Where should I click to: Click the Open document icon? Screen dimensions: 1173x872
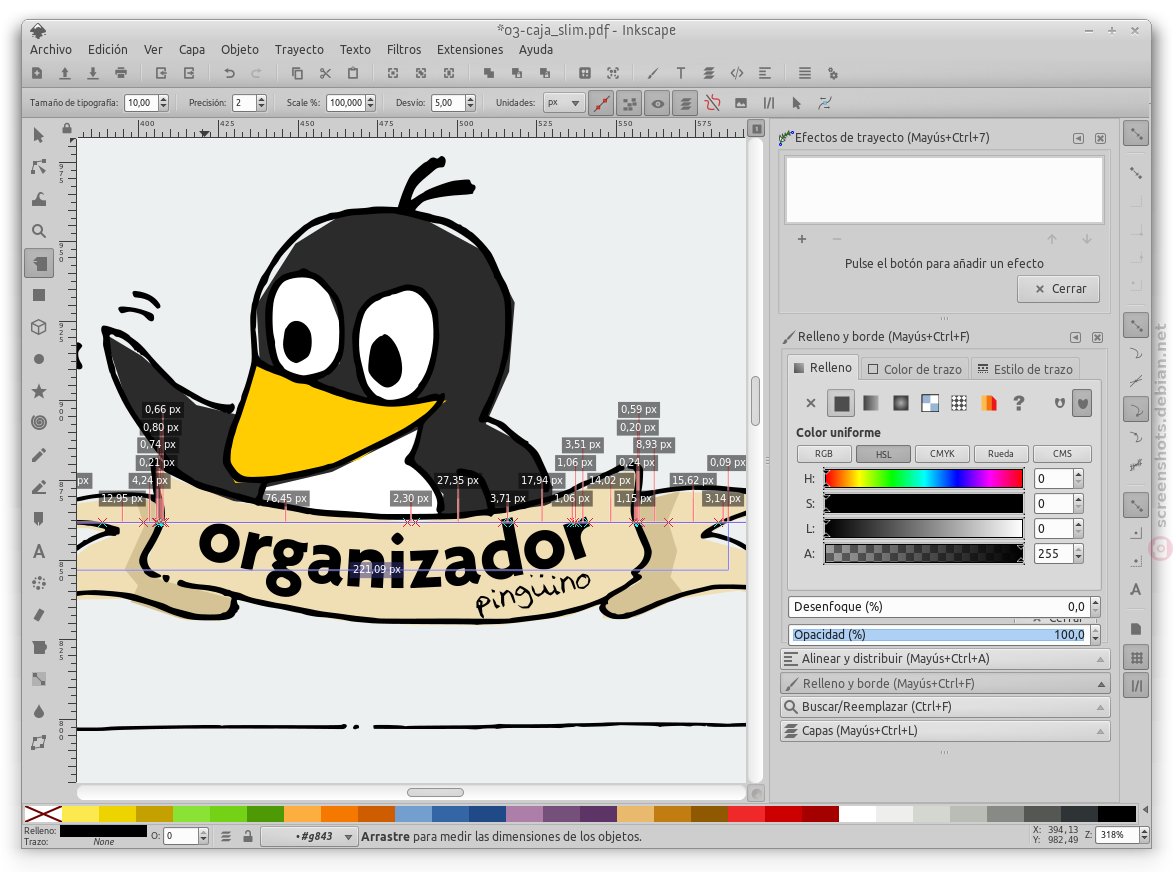click(65, 73)
